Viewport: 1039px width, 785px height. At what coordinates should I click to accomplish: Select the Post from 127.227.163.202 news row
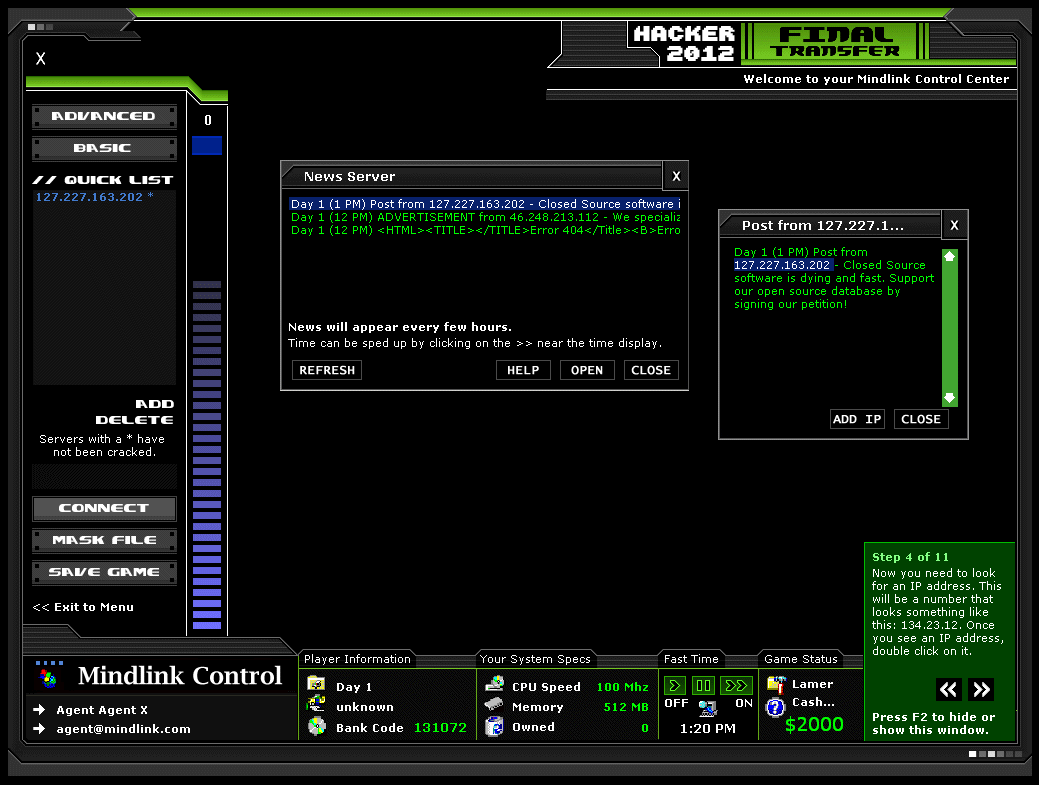tap(485, 204)
